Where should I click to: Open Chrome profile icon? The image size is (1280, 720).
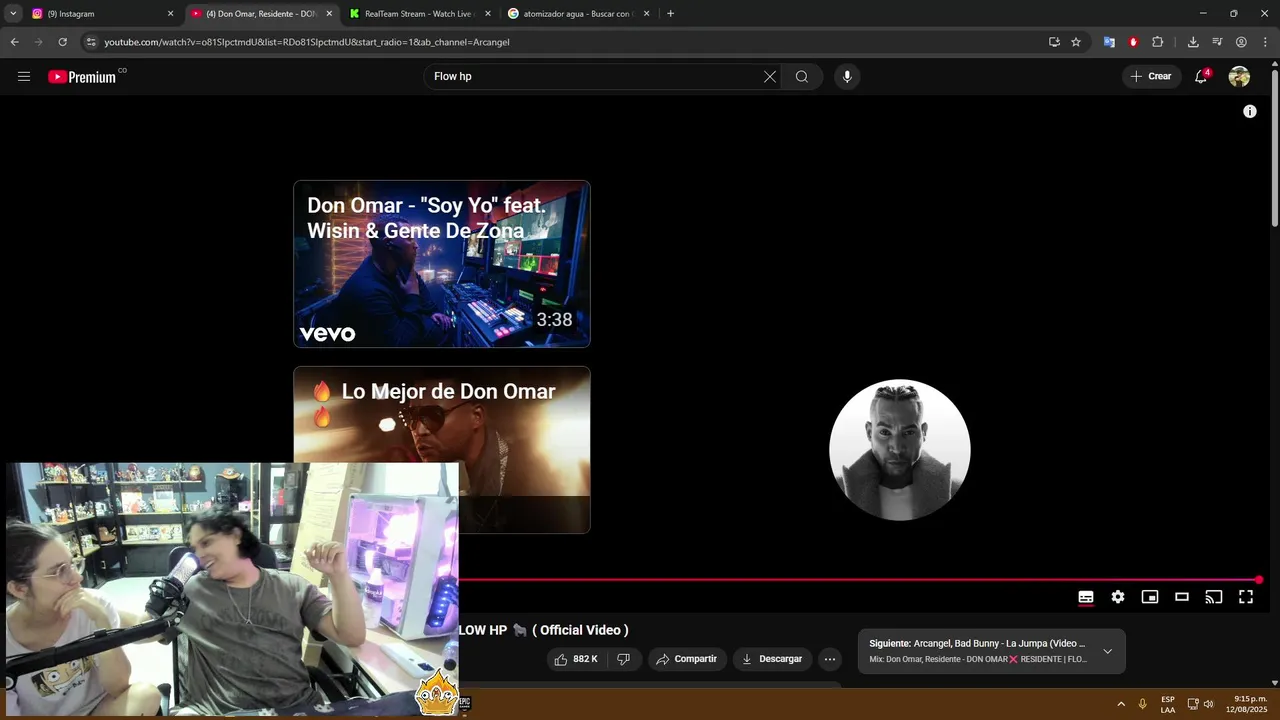(1241, 42)
